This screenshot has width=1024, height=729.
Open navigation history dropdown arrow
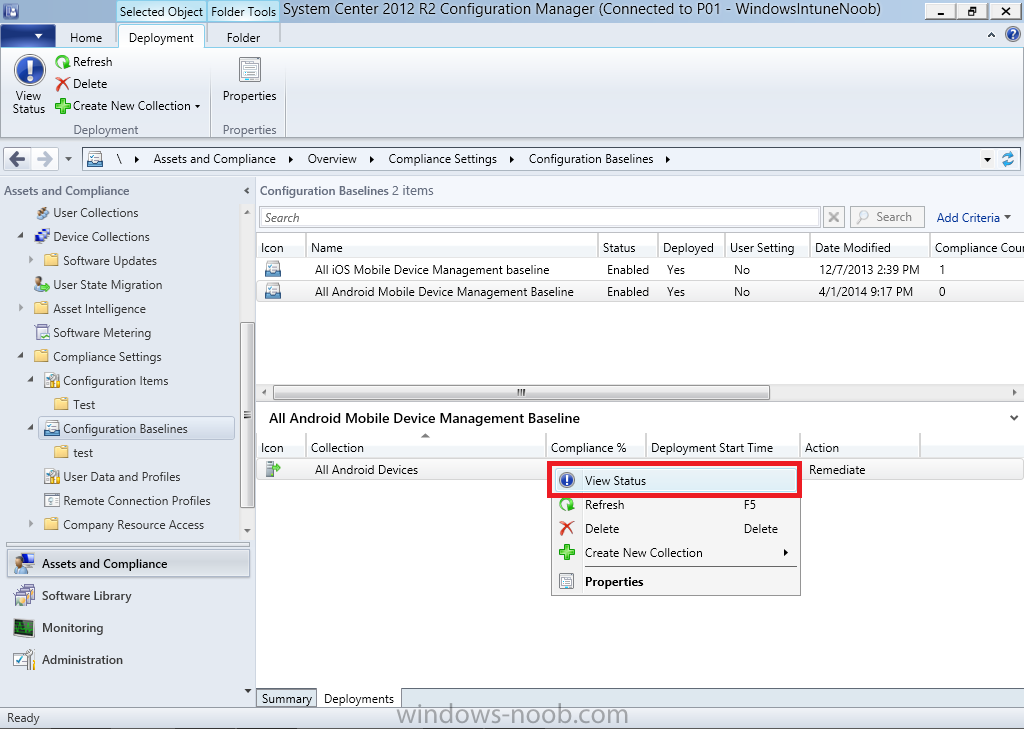[x=68, y=159]
